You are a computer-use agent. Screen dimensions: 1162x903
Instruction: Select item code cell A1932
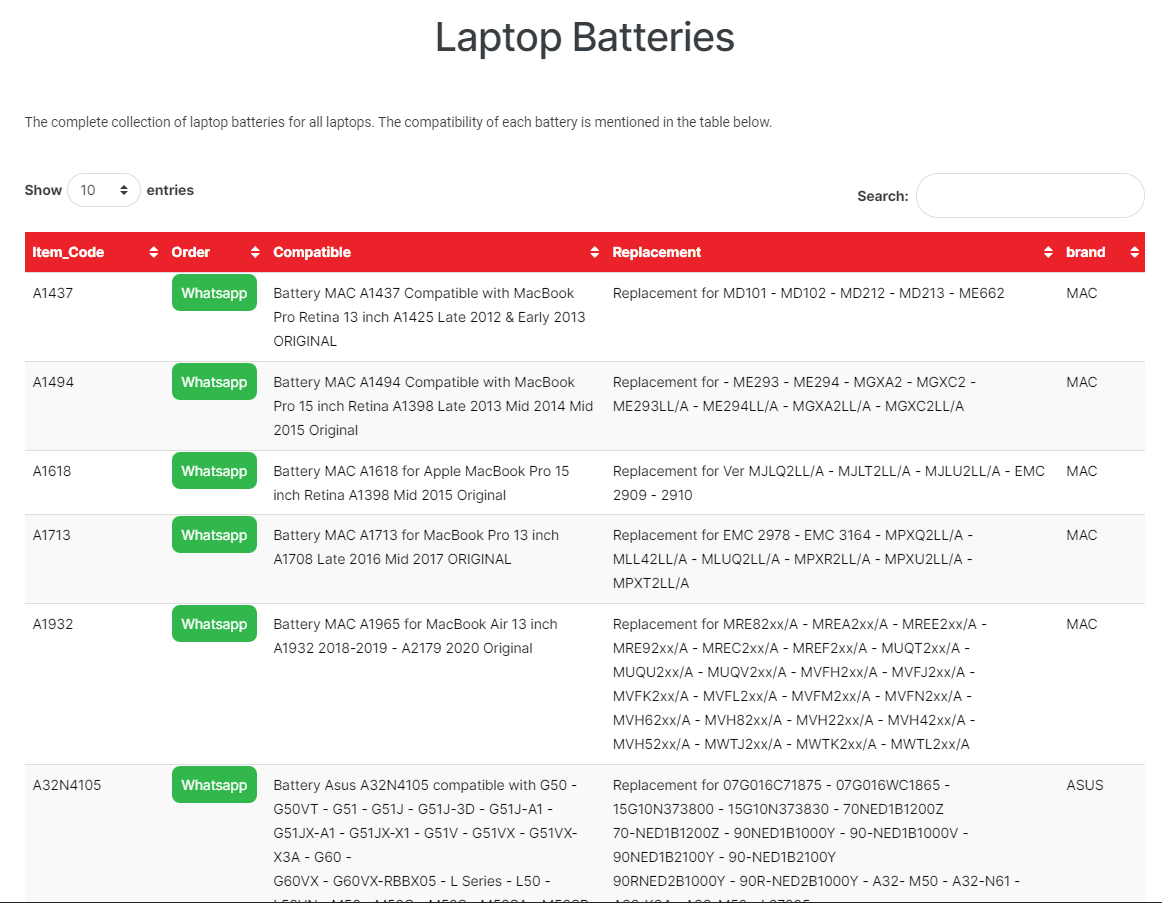(x=53, y=624)
